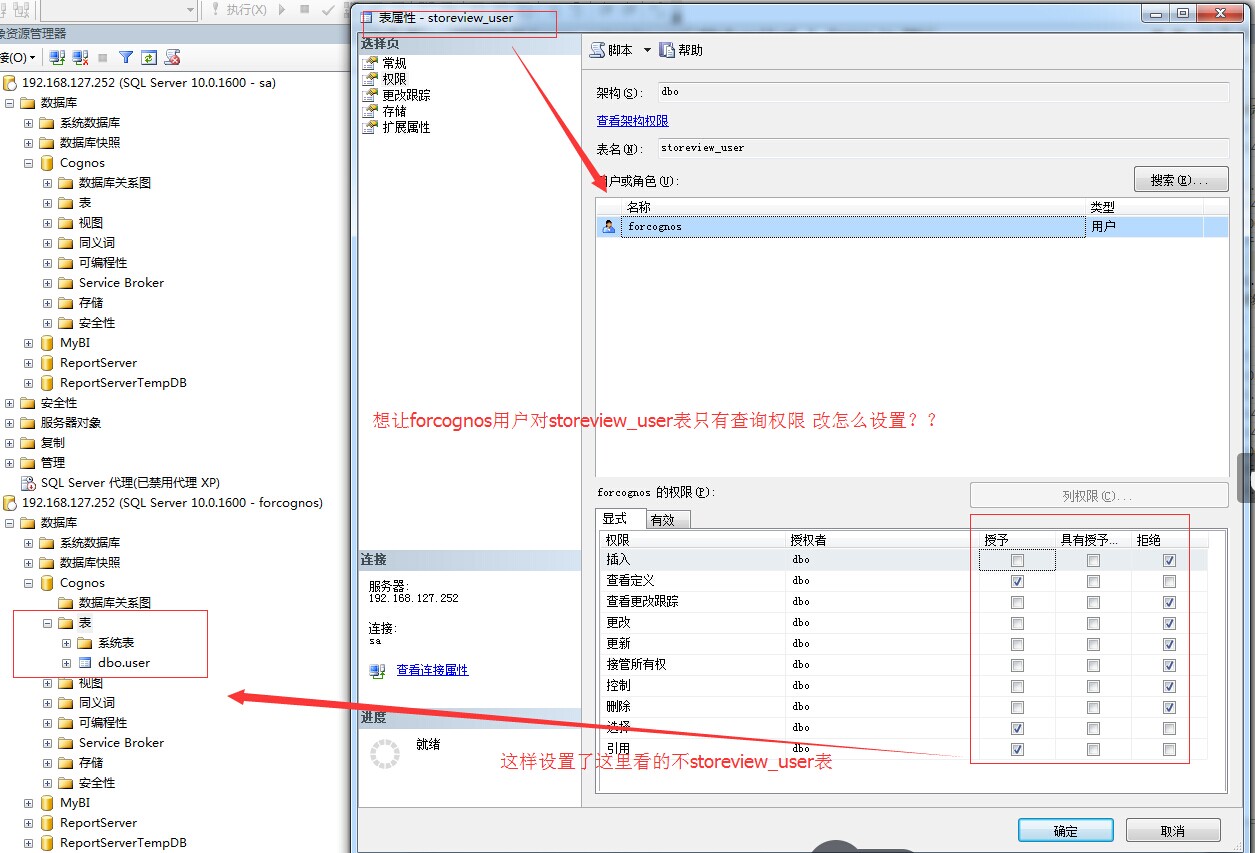Image resolution: width=1255 pixels, height=853 pixels.
Task: Expand dbo.user table in forcognos connection
Action: click(x=66, y=663)
